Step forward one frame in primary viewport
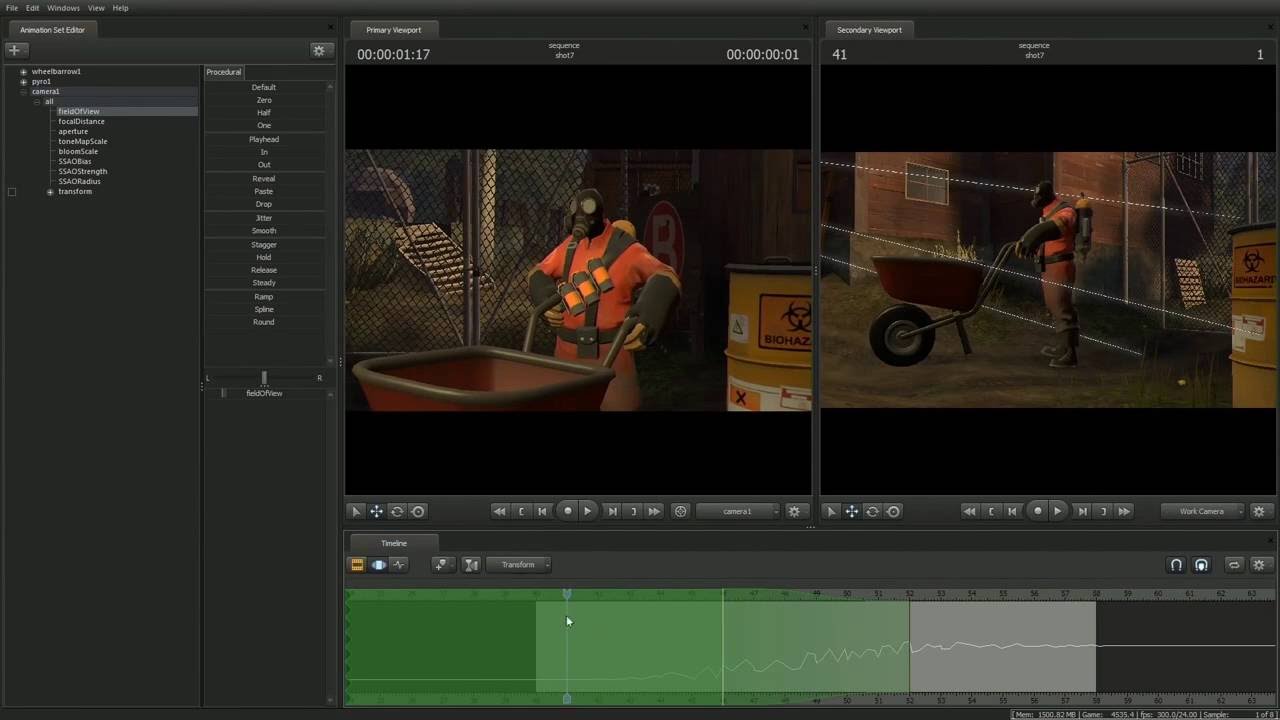 tap(612, 511)
